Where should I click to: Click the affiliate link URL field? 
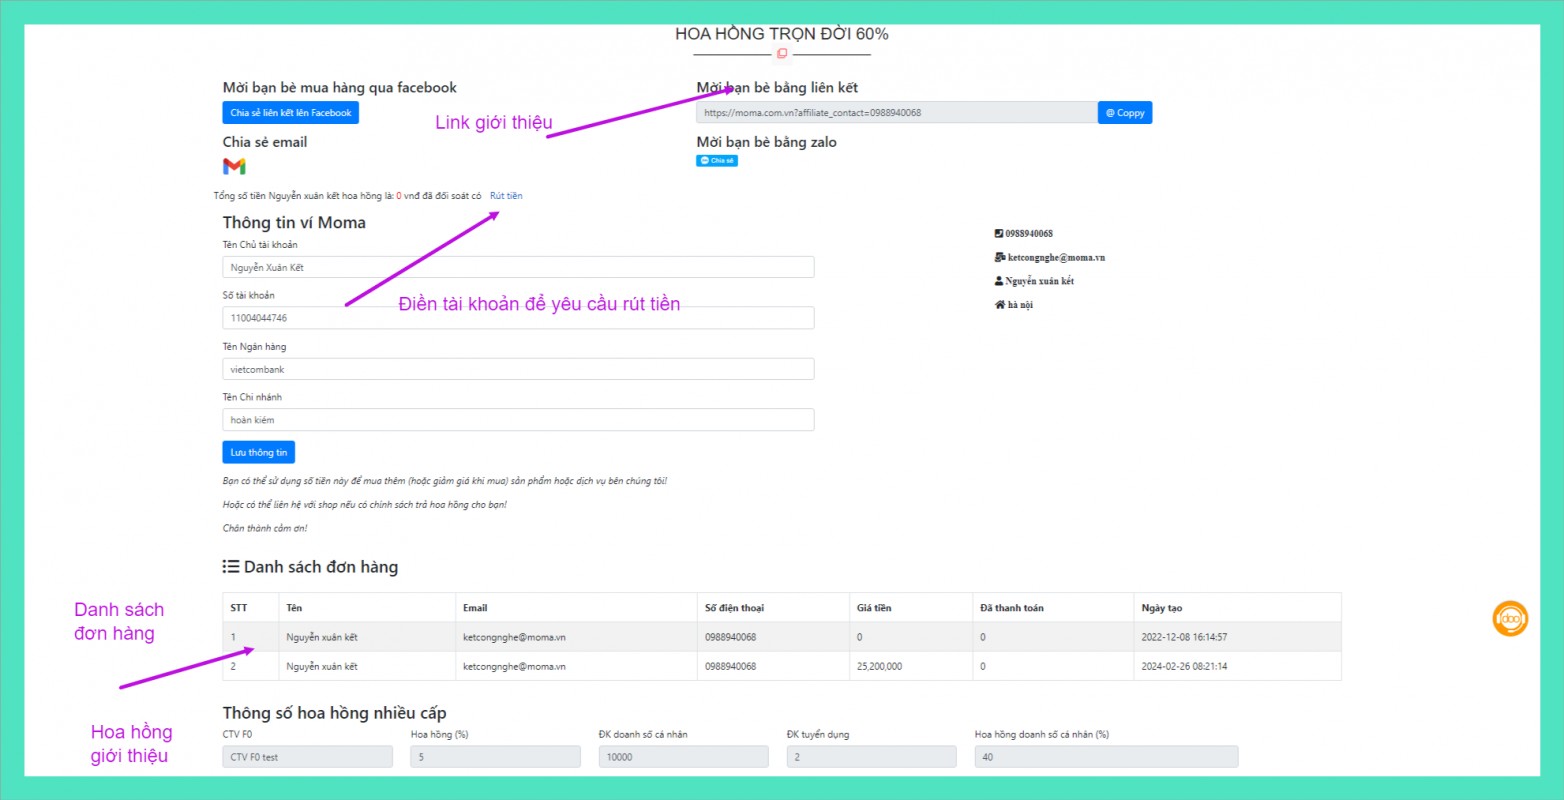896,113
